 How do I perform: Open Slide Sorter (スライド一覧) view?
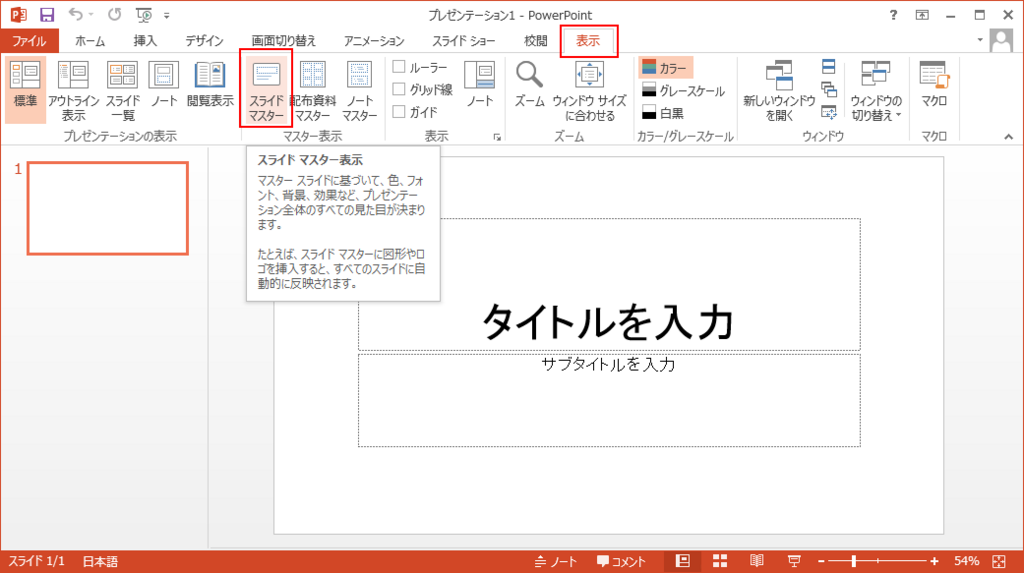click(x=122, y=90)
